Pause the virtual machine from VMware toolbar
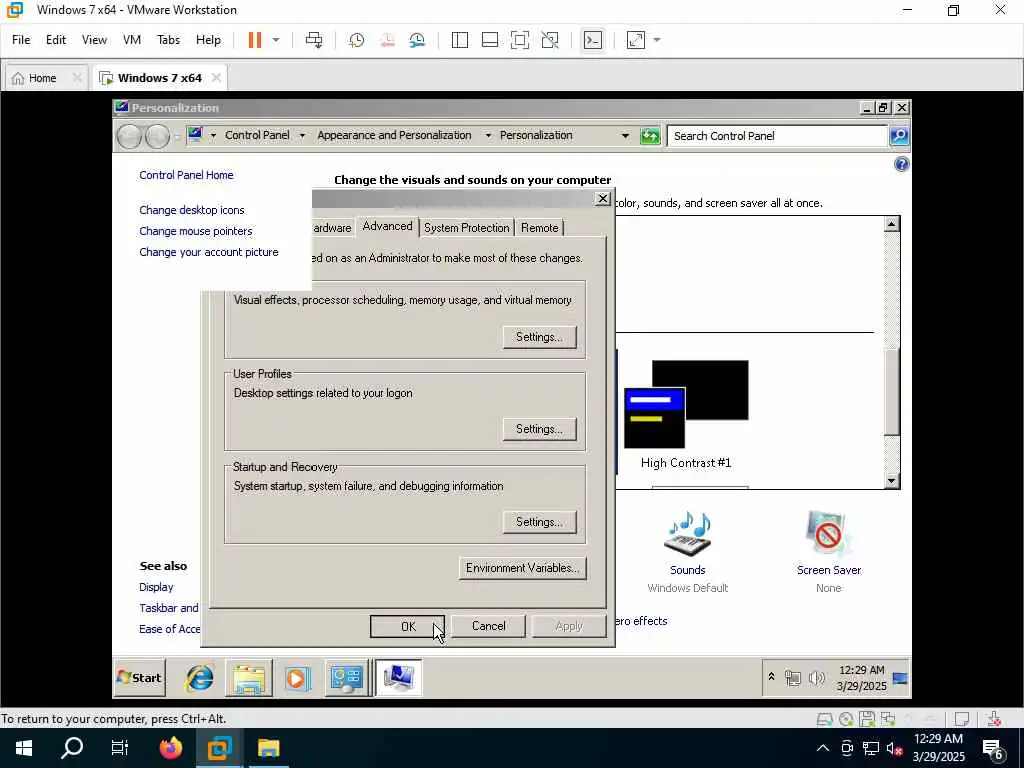The image size is (1024, 768). 255,40
